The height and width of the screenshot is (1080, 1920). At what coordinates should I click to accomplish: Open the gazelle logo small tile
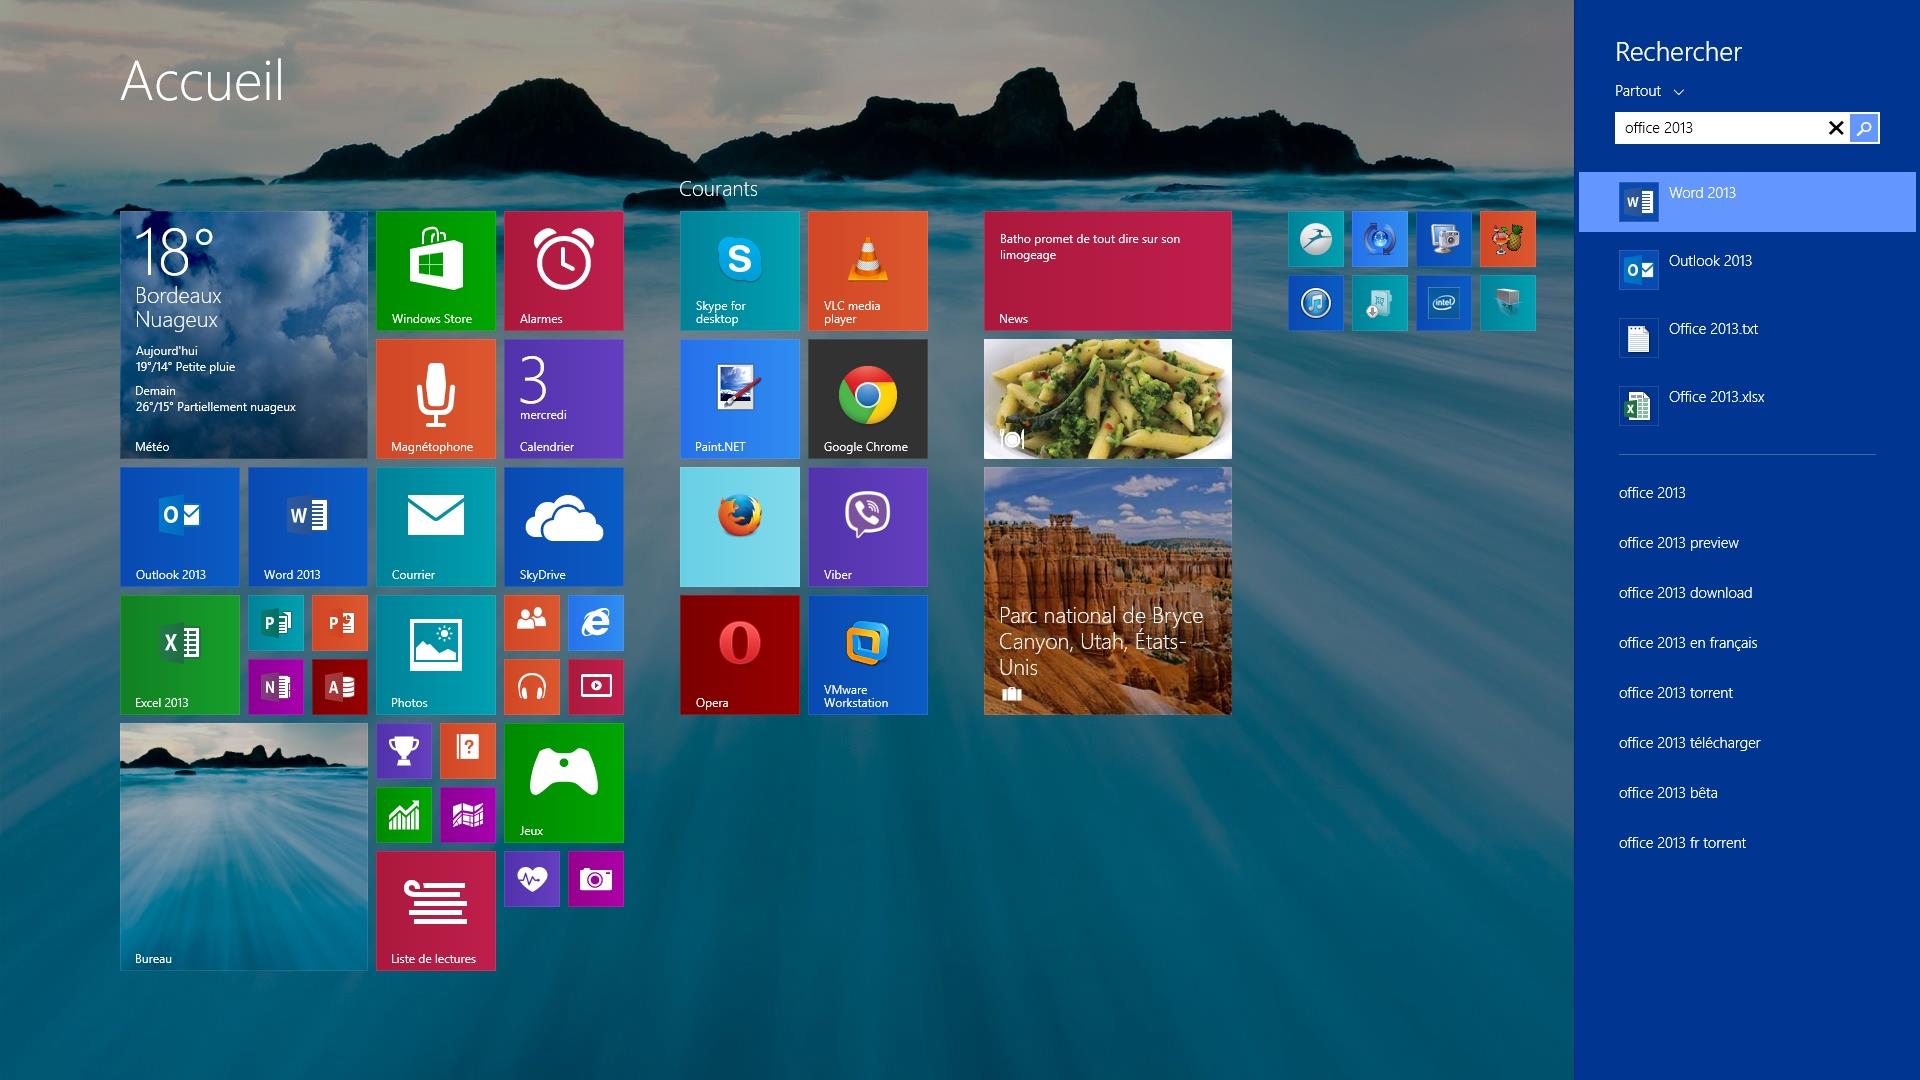point(1316,239)
